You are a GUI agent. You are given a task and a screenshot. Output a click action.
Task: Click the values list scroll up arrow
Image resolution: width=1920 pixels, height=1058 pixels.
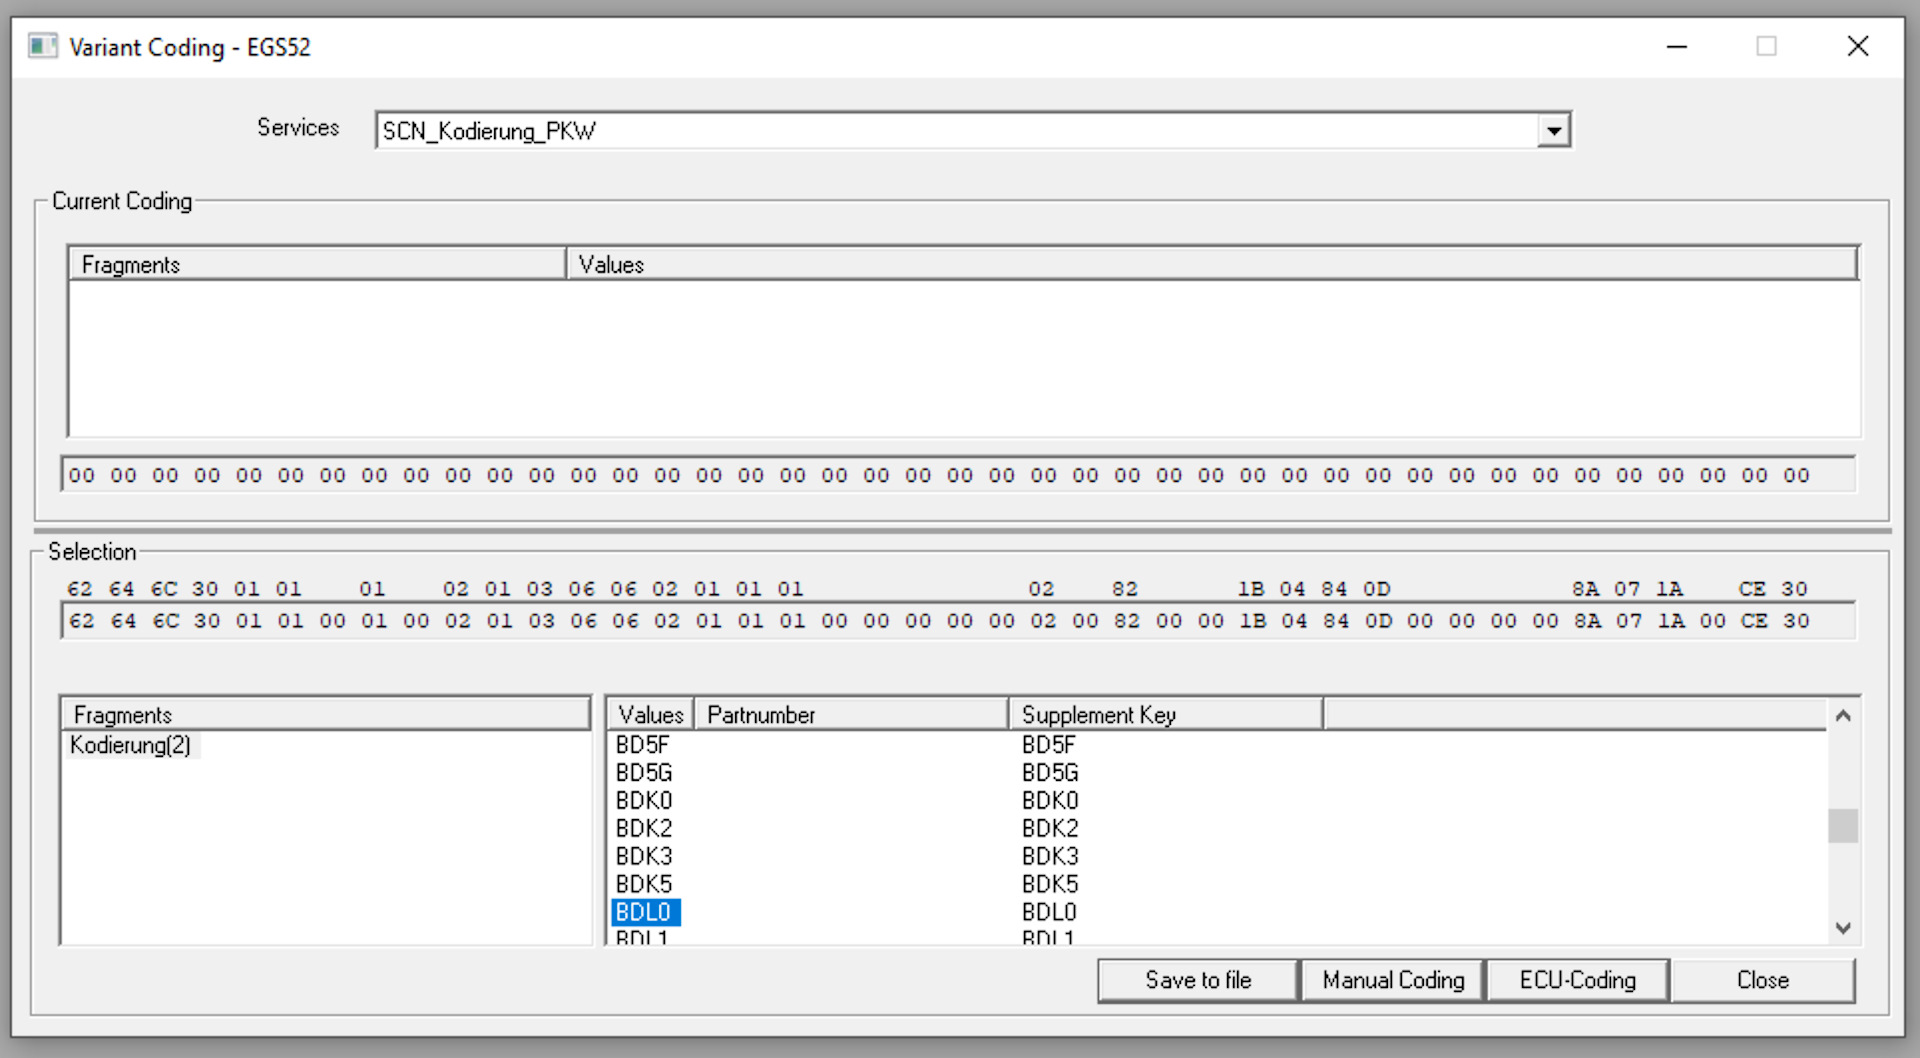tap(1843, 715)
